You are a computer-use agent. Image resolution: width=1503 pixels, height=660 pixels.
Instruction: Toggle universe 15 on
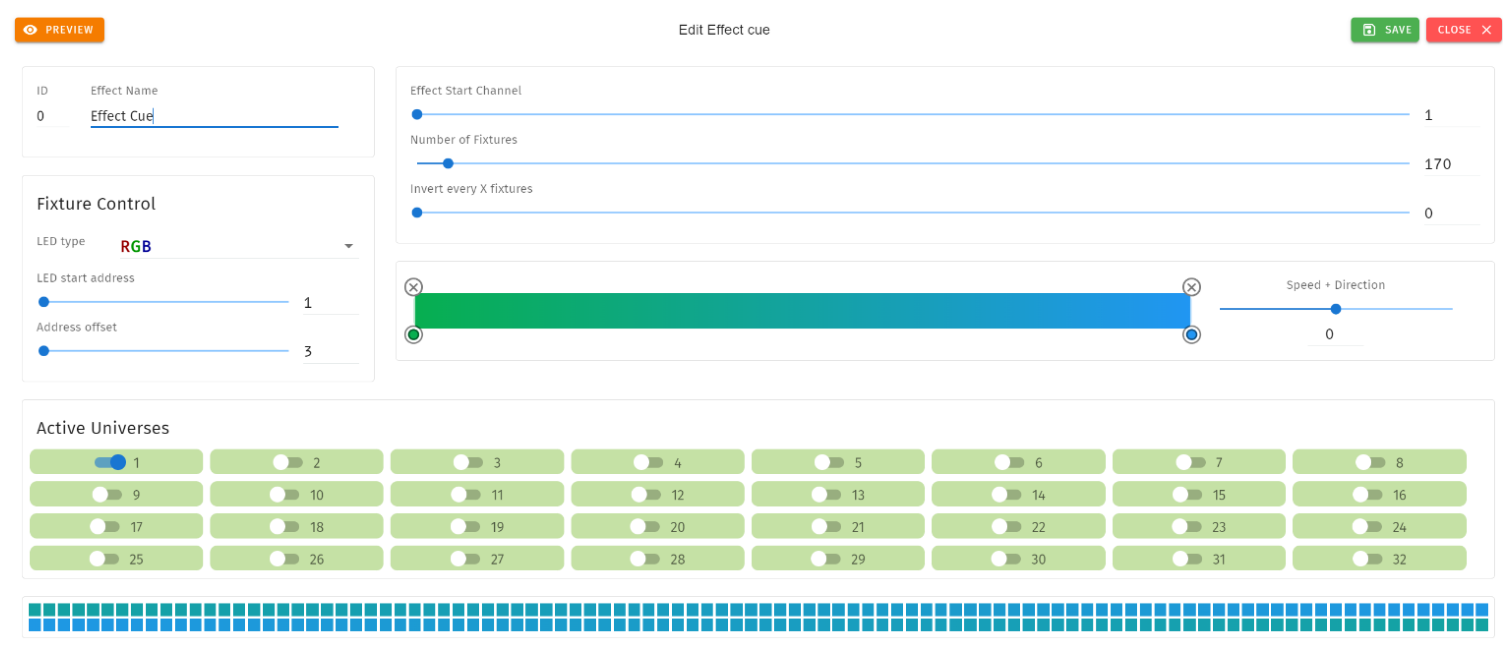coord(1187,494)
